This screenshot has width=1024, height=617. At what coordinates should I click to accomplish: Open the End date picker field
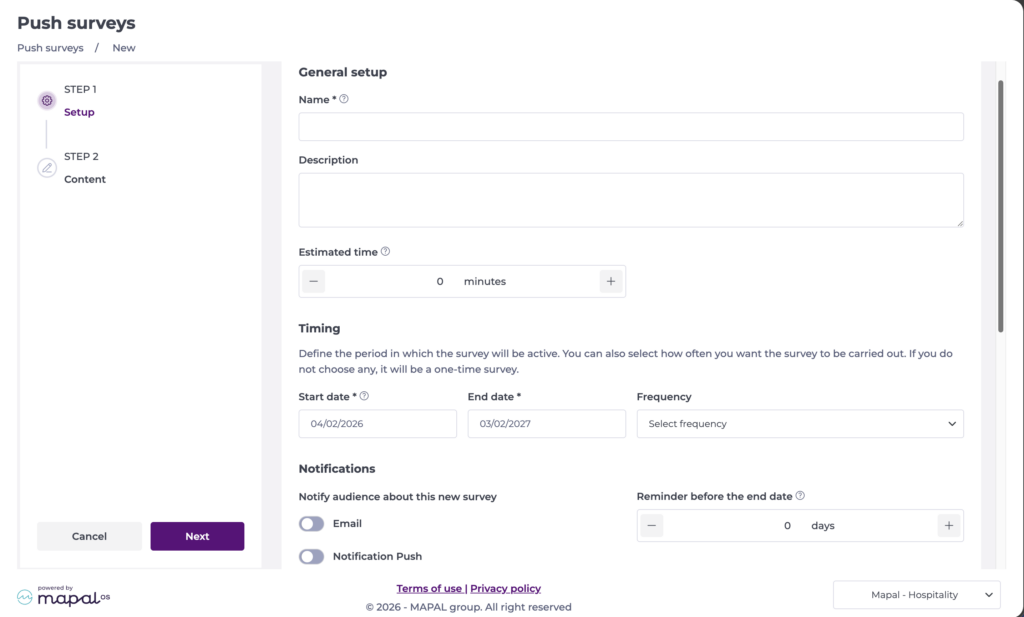tap(546, 424)
